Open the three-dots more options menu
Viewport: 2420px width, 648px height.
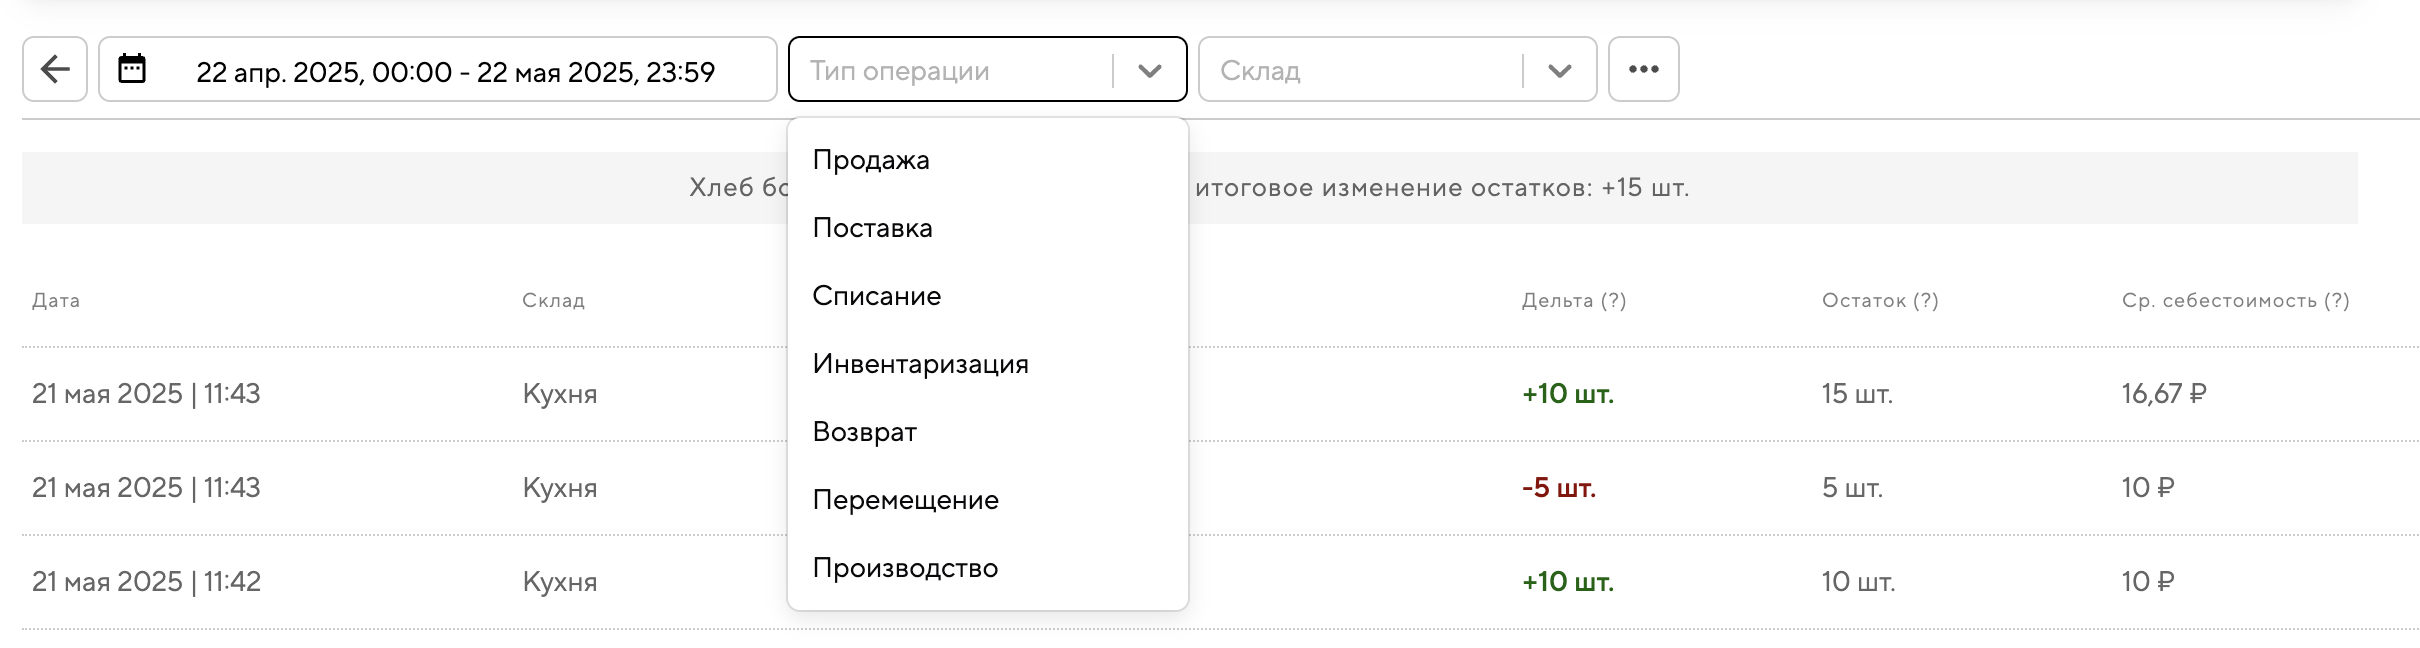(1643, 69)
